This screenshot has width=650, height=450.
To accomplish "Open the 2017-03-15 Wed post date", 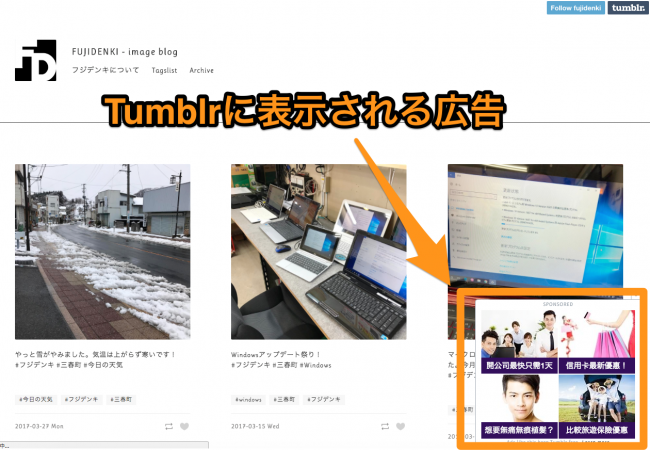I will [255, 426].
